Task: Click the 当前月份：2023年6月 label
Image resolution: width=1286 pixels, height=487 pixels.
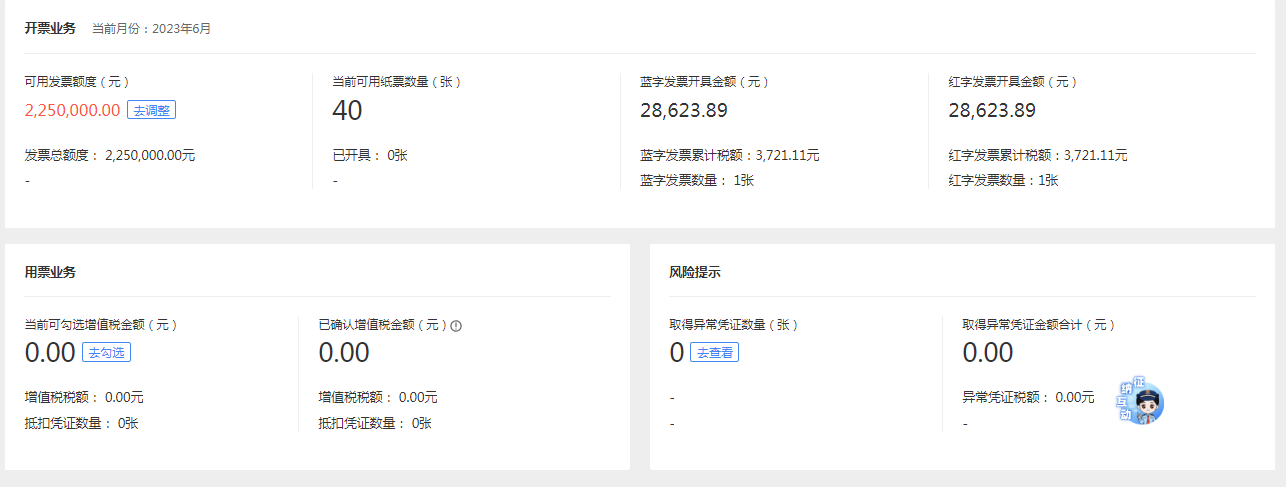Action: [x=151, y=29]
